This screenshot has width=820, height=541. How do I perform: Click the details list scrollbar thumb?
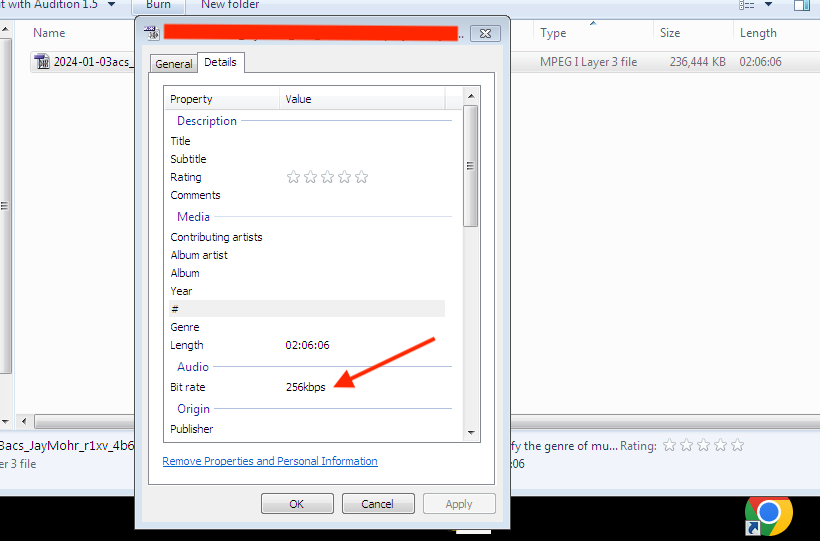(x=471, y=166)
